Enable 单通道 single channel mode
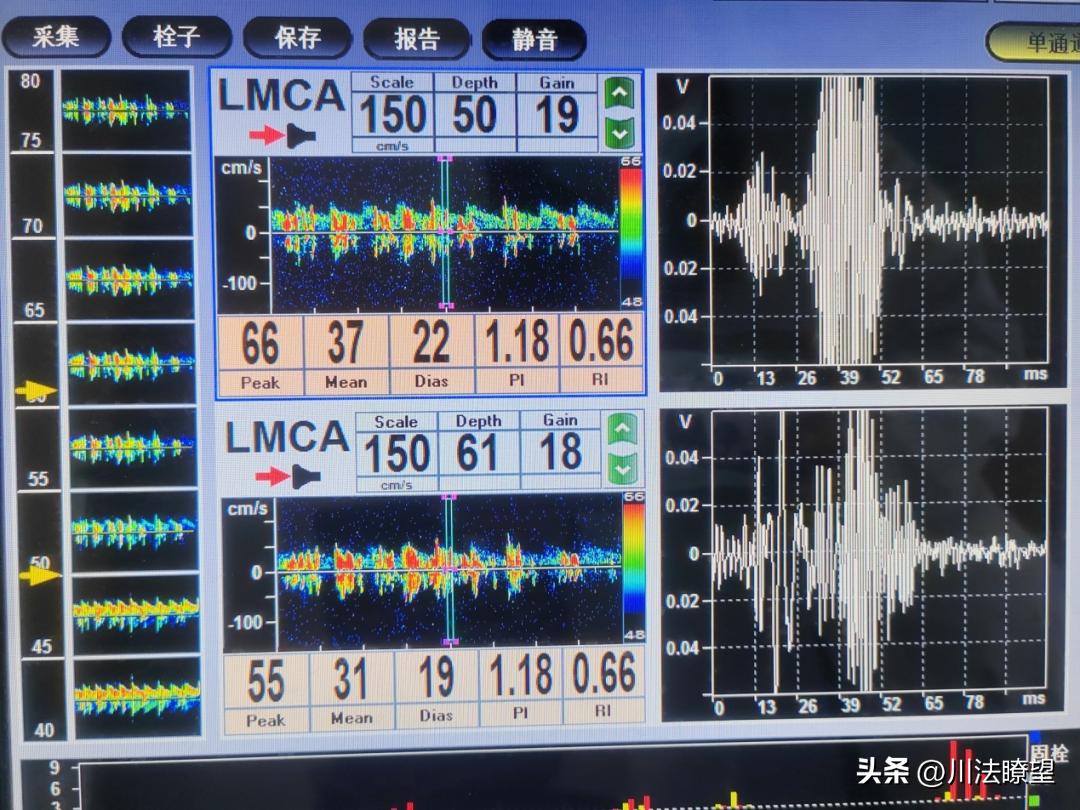Viewport: 1080px width, 810px height. point(1041,40)
